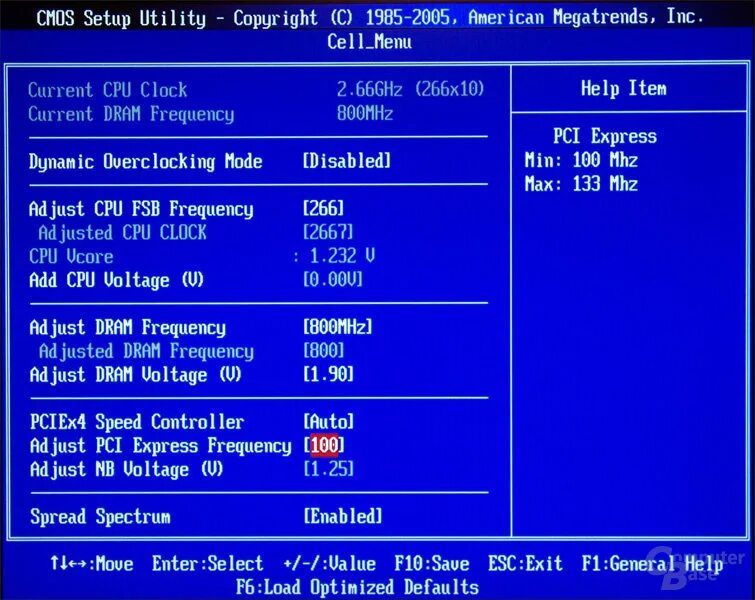
Task: Click the PCIEx4 Speed Controller label
Action: pos(137,422)
